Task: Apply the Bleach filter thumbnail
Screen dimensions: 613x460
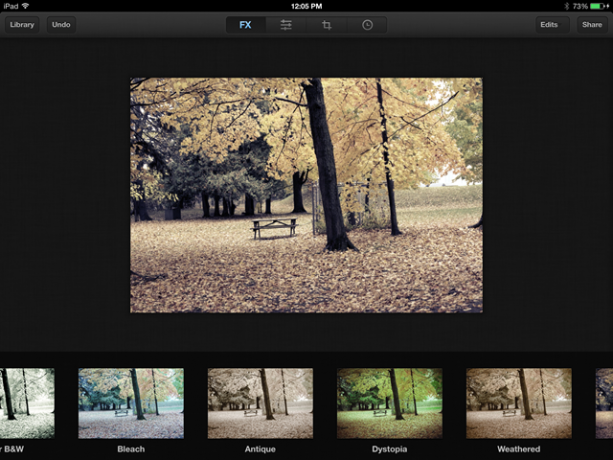Action: tap(131, 403)
